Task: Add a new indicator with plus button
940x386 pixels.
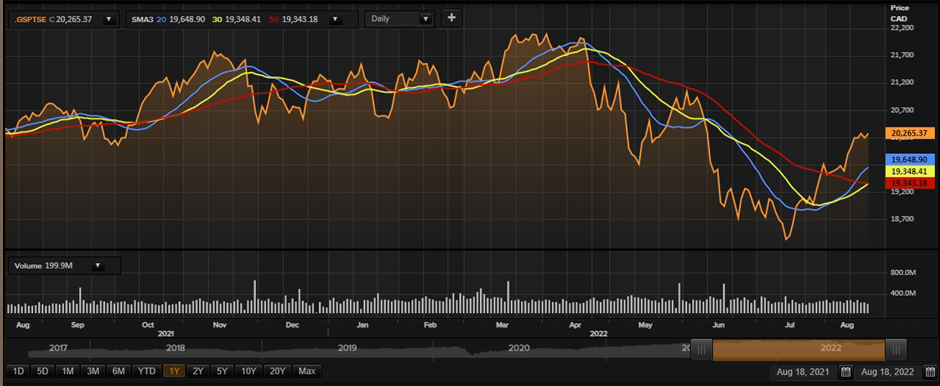Action: coord(451,18)
